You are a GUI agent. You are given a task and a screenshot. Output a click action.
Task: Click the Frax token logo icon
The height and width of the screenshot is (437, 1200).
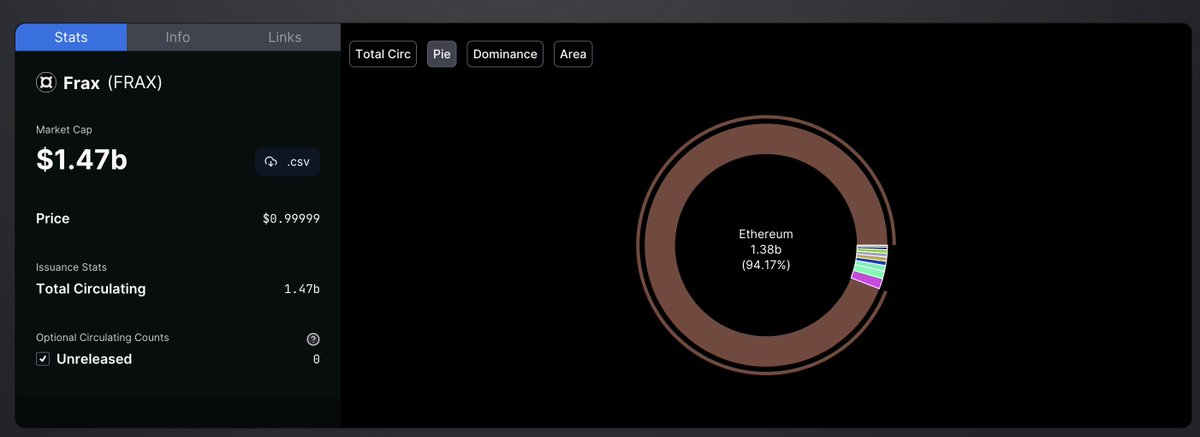[46, 83]
